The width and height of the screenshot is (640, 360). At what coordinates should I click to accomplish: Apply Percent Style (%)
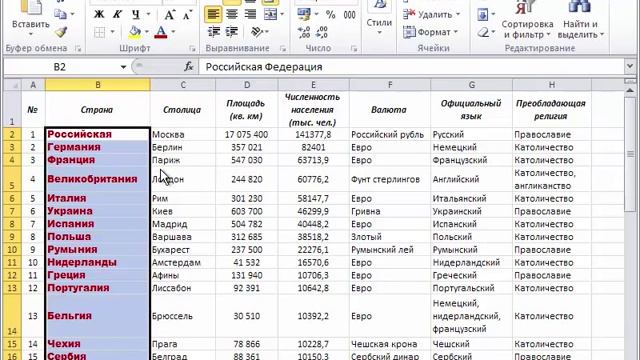[331, 15]
